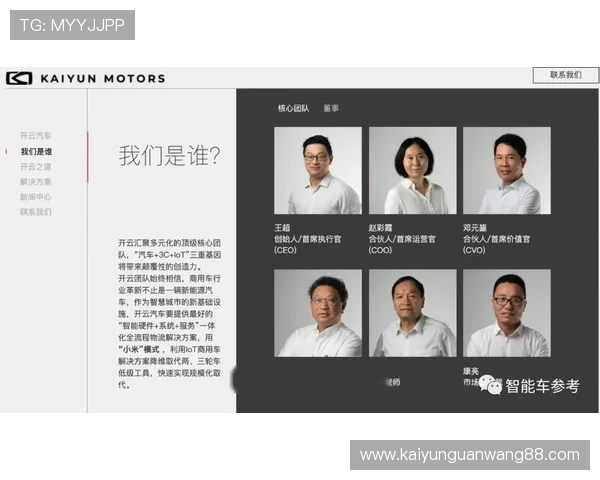Open 开云汽车 in the sidebar menu

[x=36, y=136]
